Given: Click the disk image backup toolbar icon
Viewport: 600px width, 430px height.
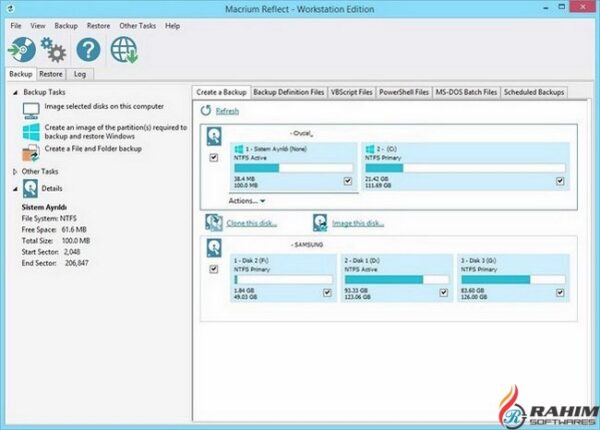Looking at the screenshot, I should click(x=22, y=50).
